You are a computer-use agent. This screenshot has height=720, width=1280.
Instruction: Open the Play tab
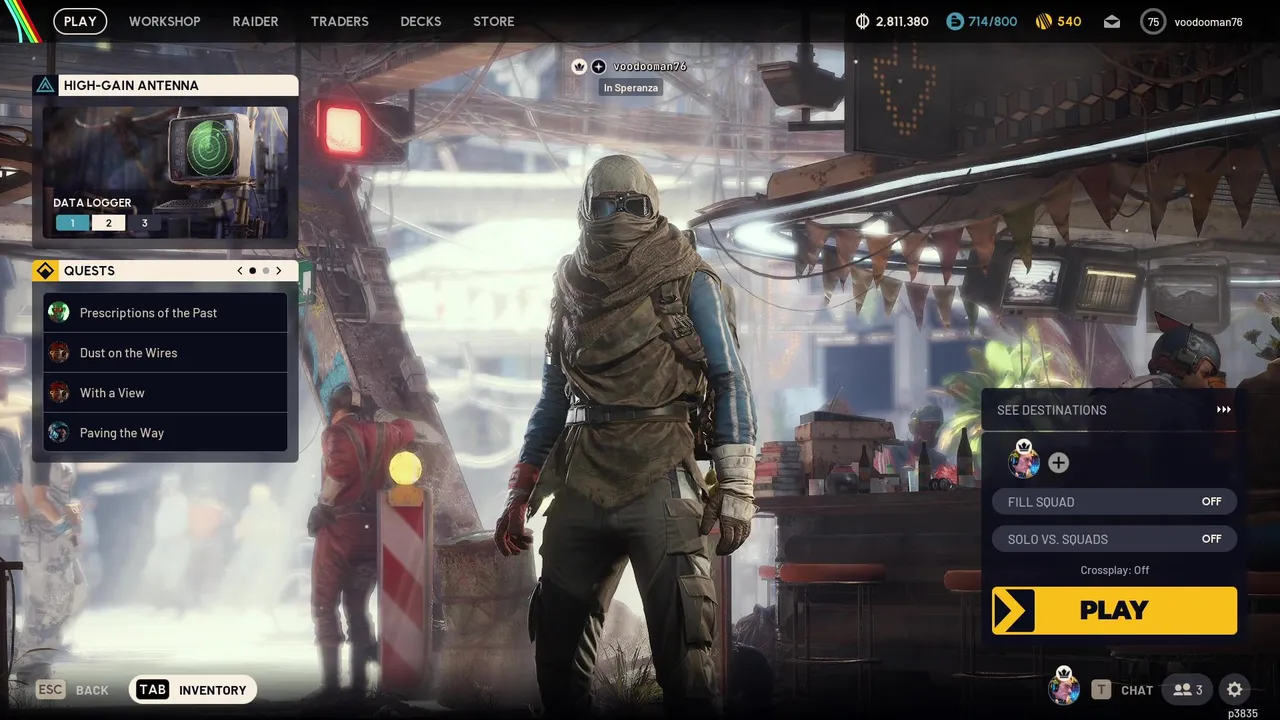point(80,21)
